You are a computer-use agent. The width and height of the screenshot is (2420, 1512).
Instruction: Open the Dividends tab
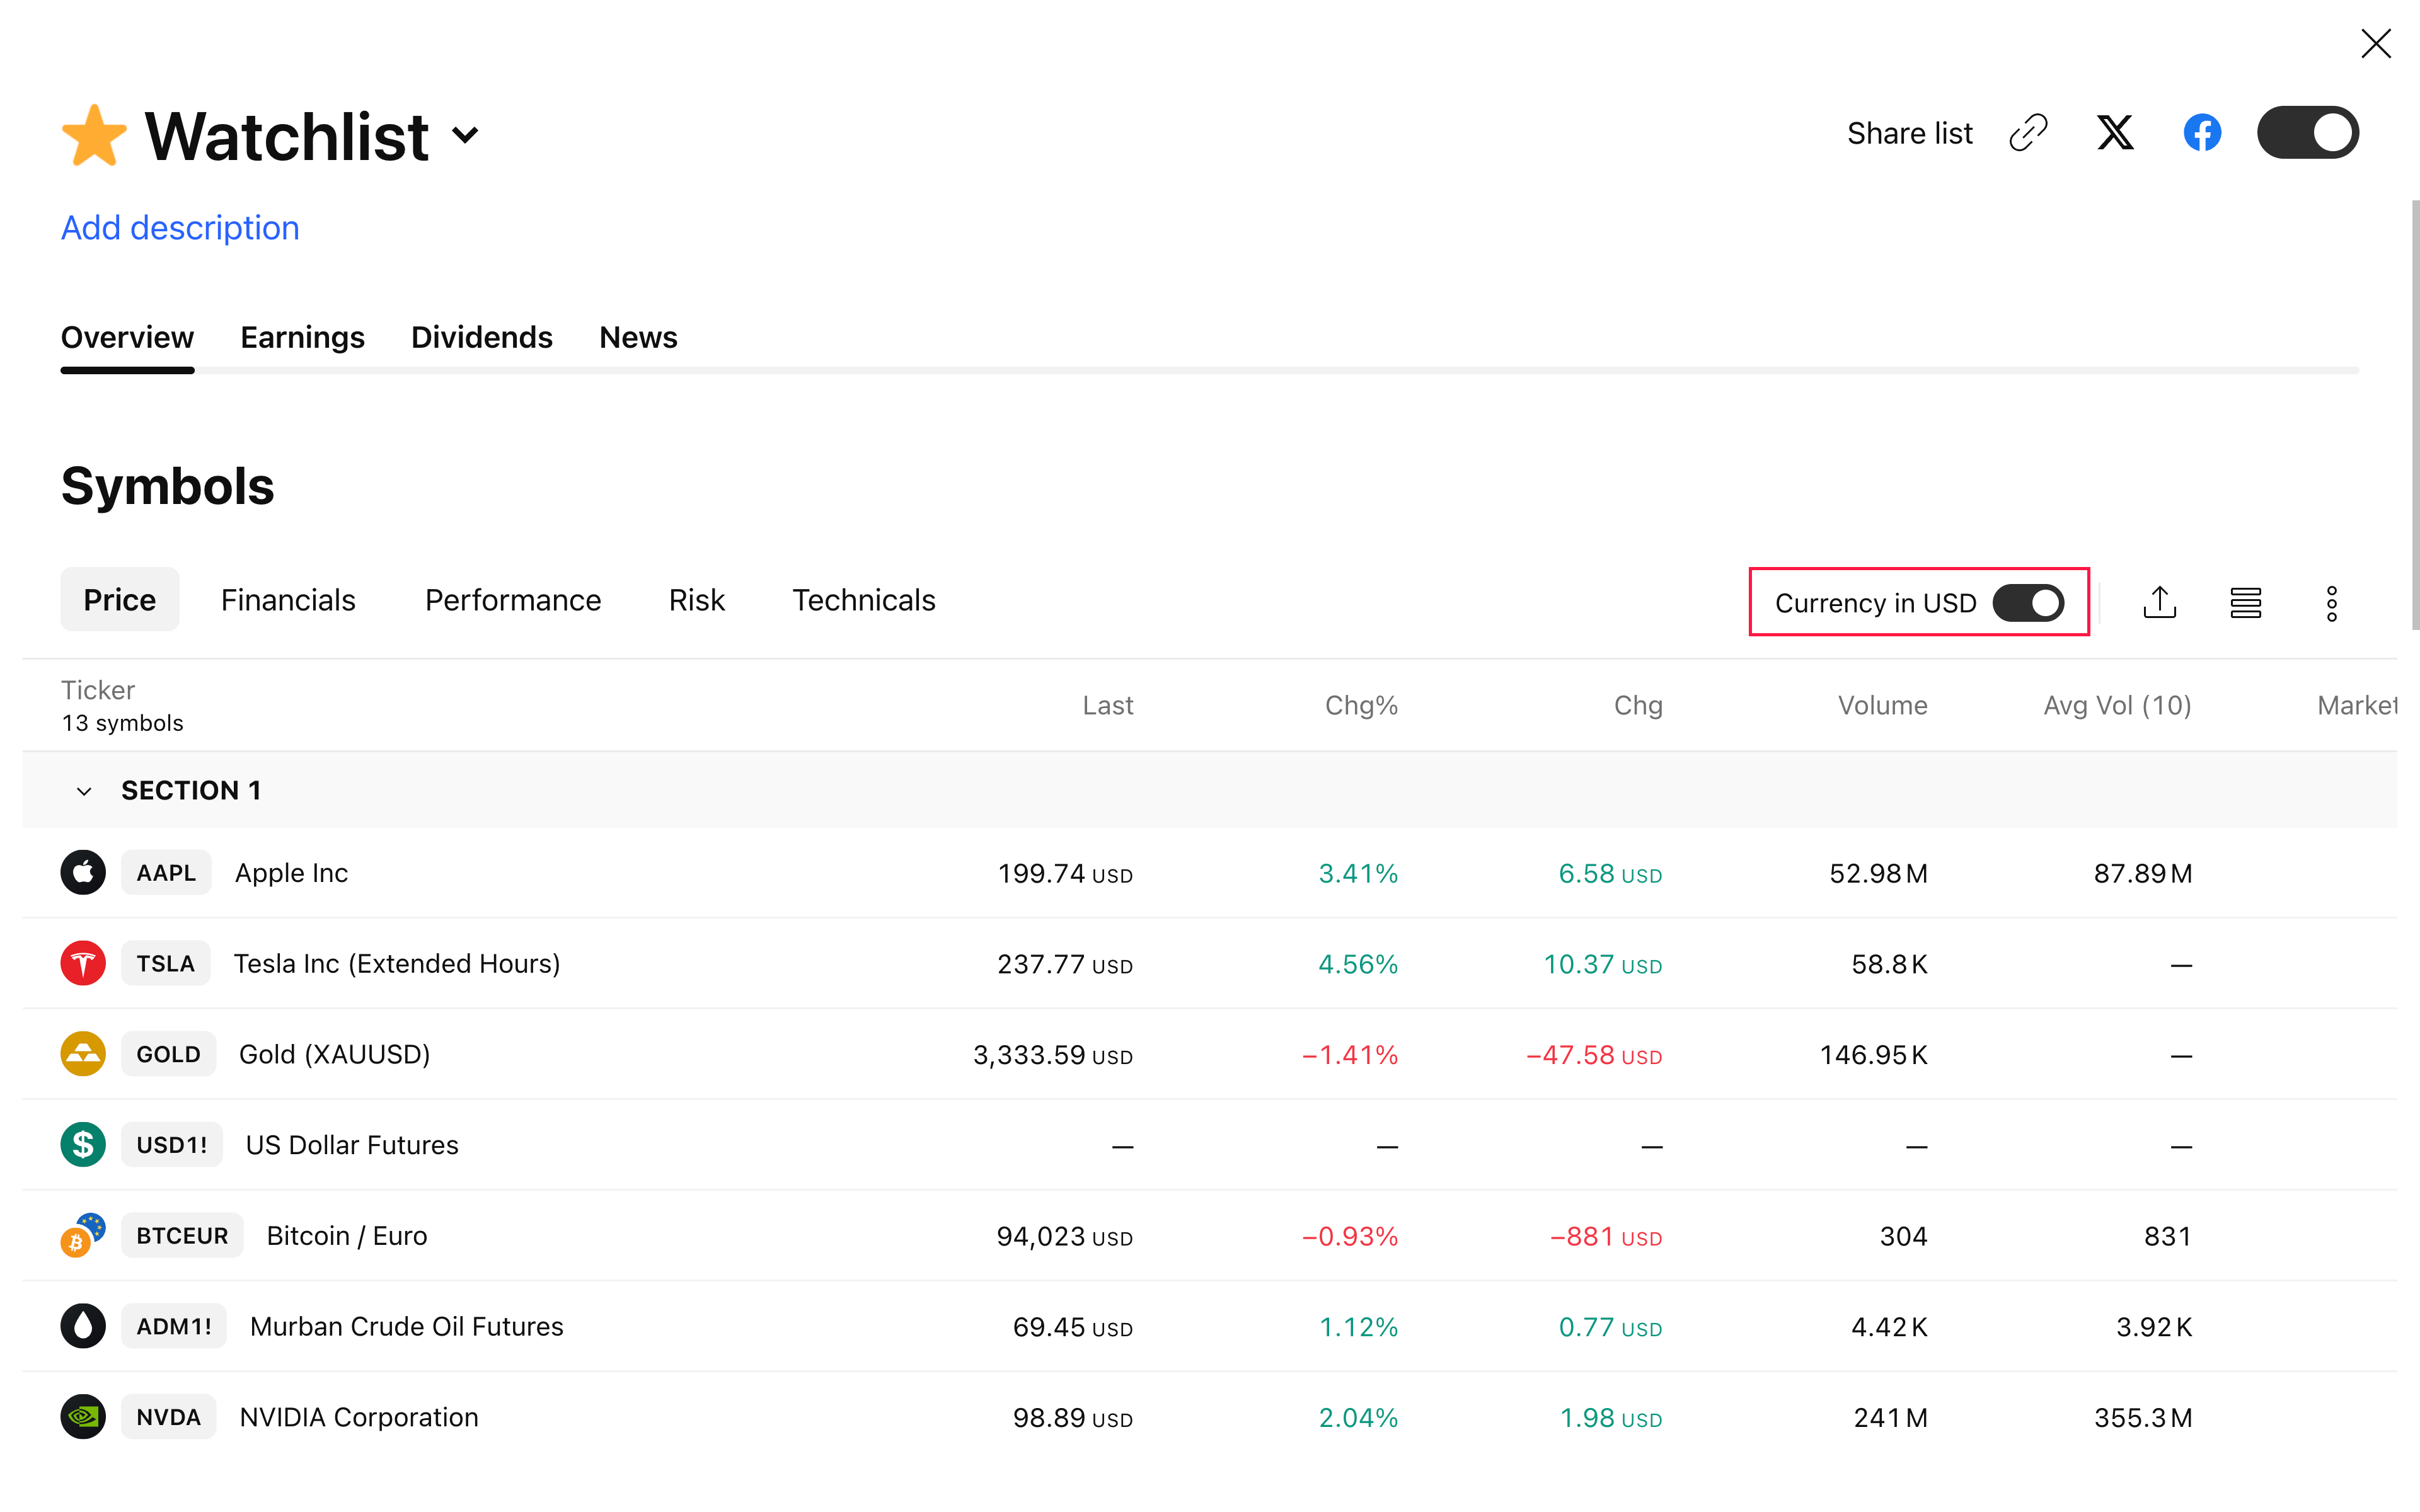point(481,338)
